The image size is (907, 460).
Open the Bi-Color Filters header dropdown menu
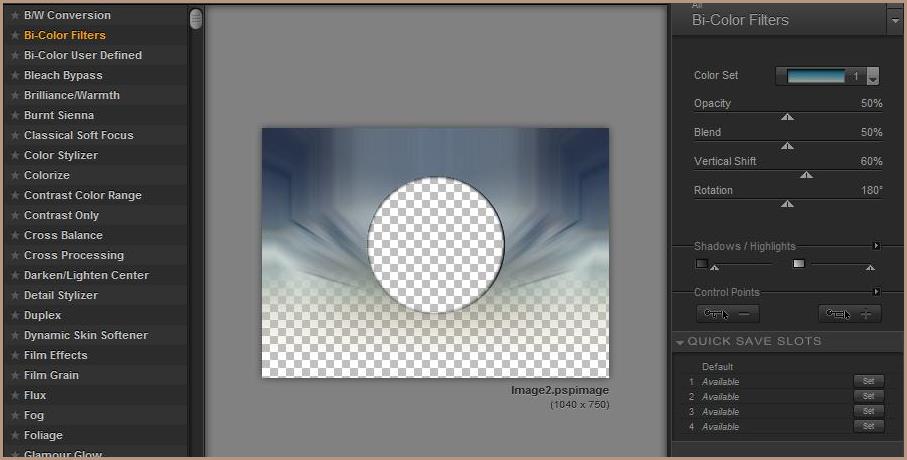[x=894, y=20]
